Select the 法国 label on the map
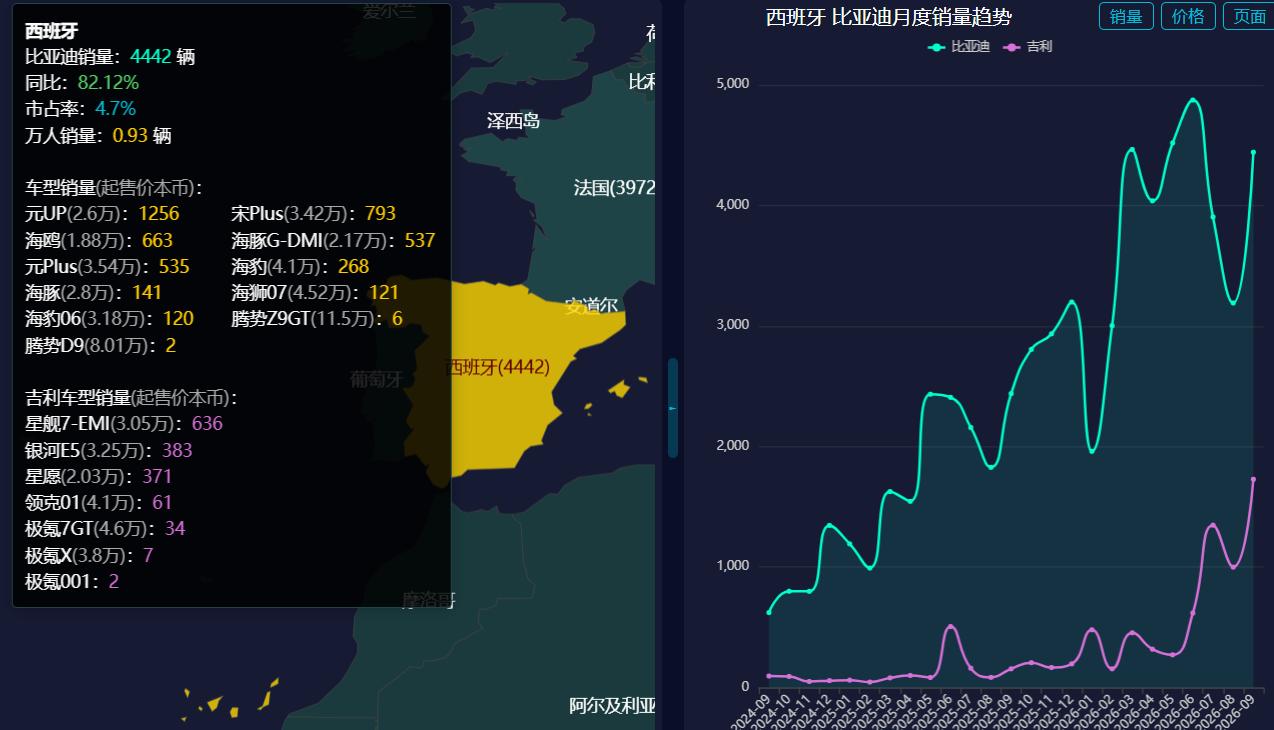Screen dimensions: 1274x730 614,187
